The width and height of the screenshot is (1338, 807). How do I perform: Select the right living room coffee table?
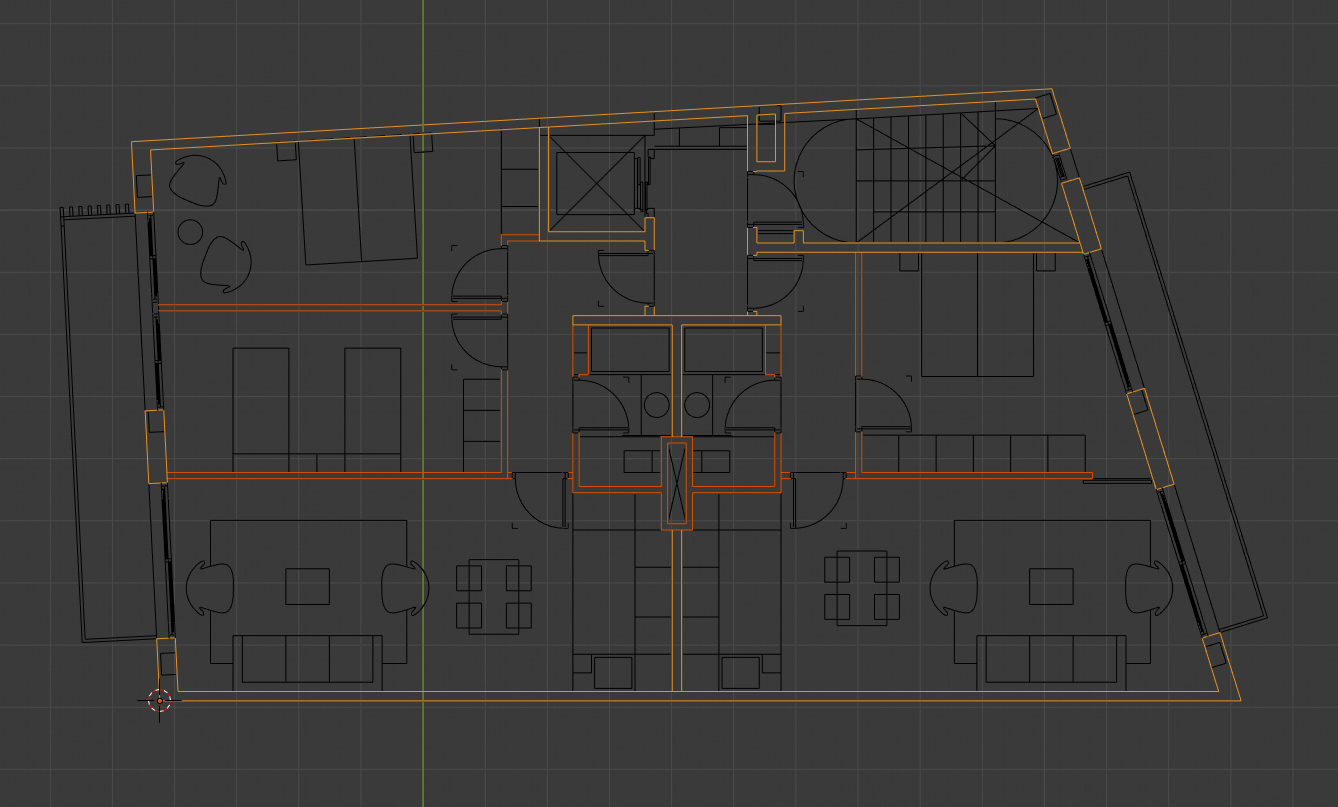pyautogui.click(x=1051, y=586)
